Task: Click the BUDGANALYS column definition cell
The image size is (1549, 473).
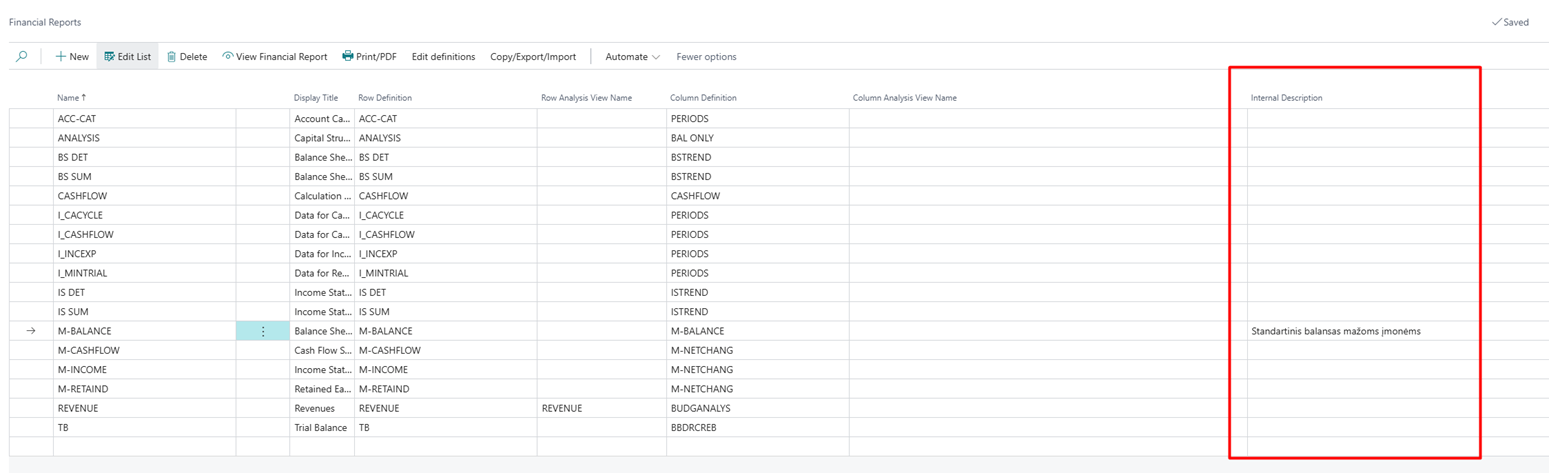Action: (758, 409)
